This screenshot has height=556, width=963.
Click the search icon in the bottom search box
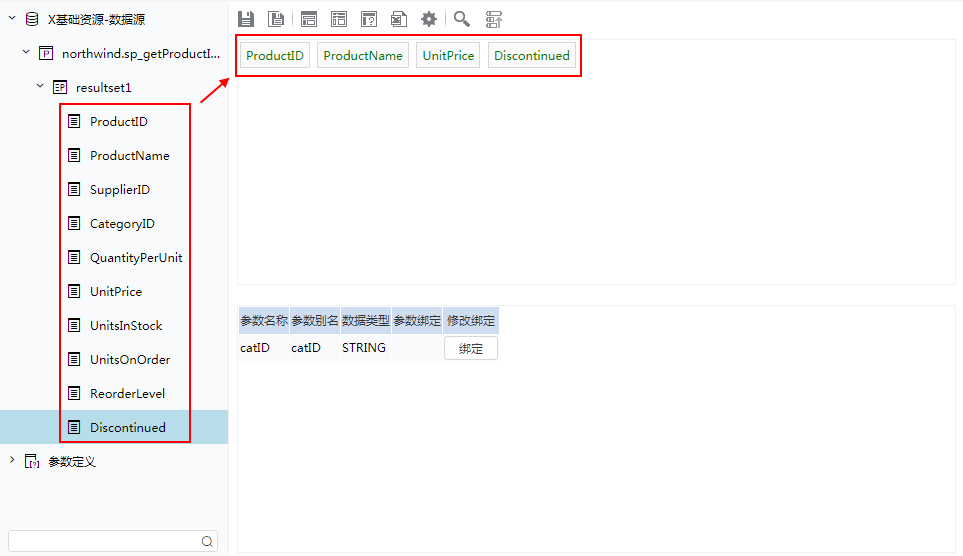coord(207,541)
